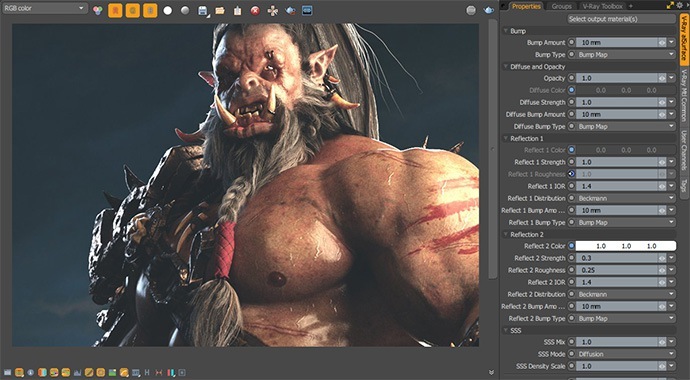Viewport: 690px width, 380px height.
Task: Toggle the blue channel button
Action: (x=150, y=10)
